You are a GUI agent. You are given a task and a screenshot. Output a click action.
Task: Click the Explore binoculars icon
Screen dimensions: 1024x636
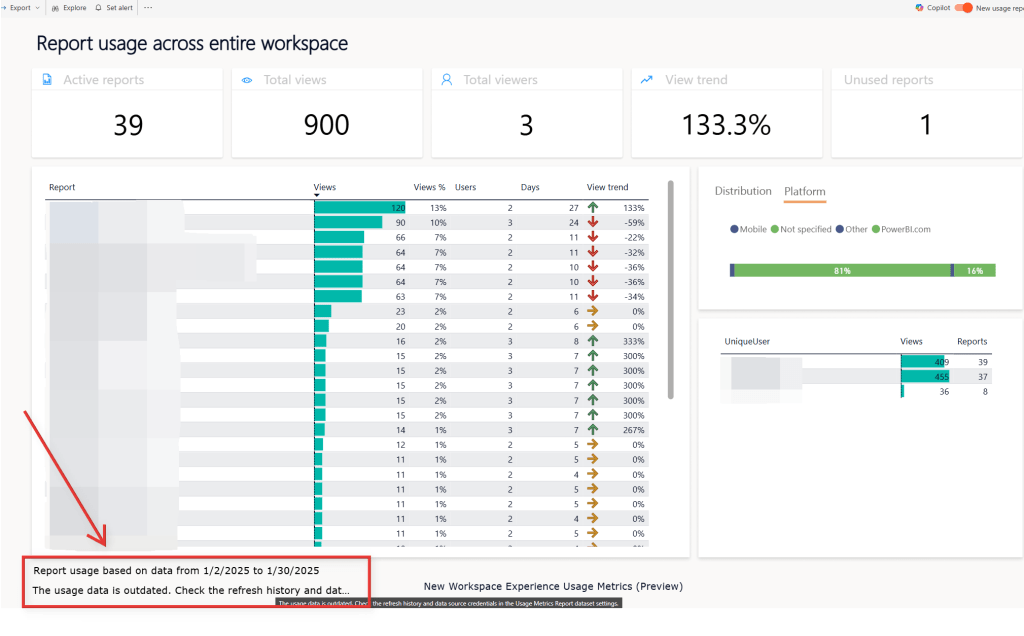54,7
